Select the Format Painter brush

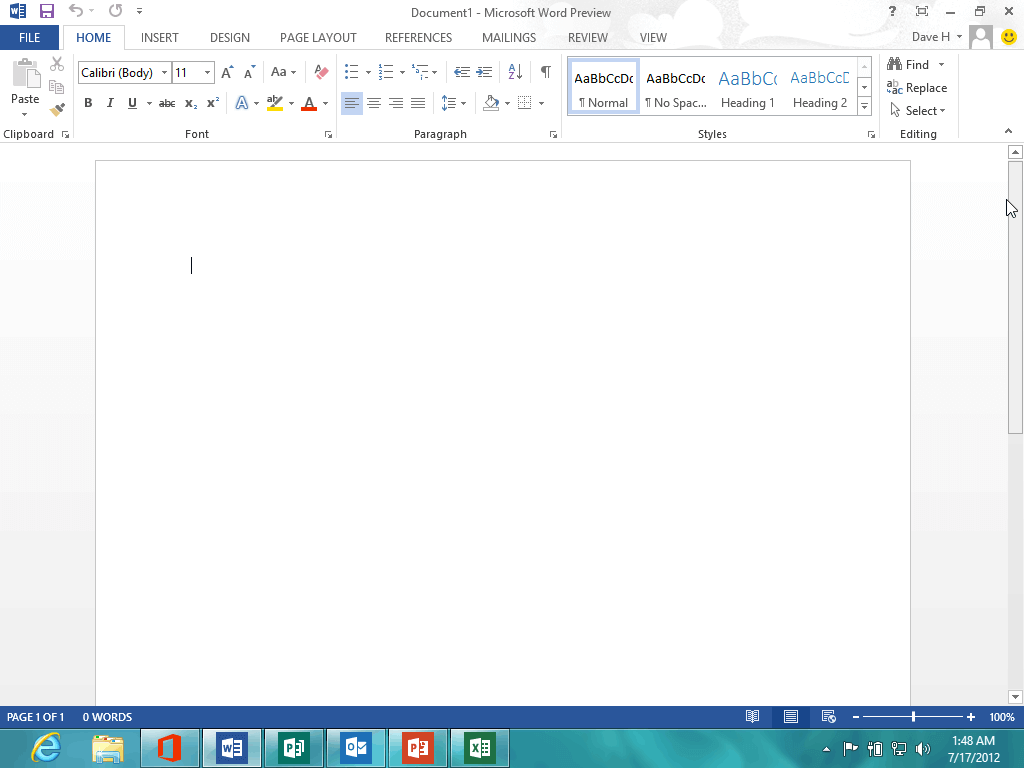57,109
